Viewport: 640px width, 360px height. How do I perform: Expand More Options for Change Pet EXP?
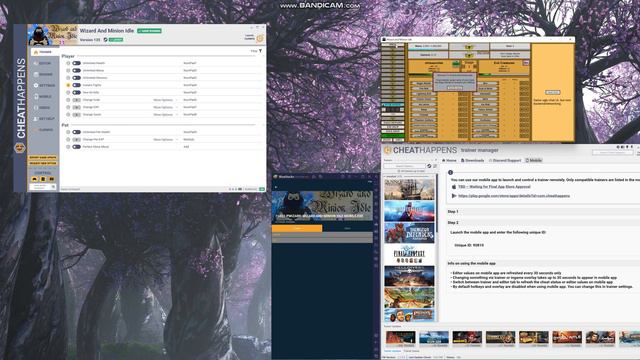tap(165, 140)
